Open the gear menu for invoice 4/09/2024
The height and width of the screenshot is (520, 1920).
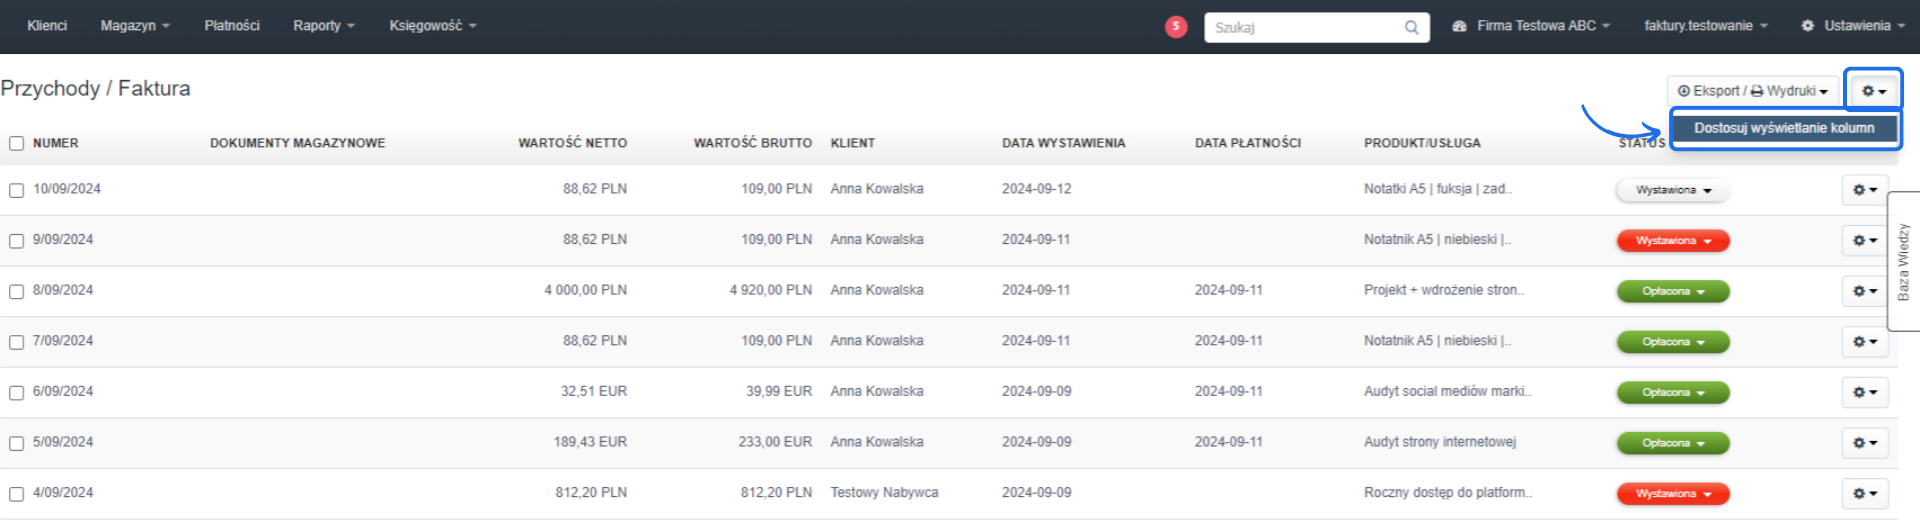point(1864,493)
